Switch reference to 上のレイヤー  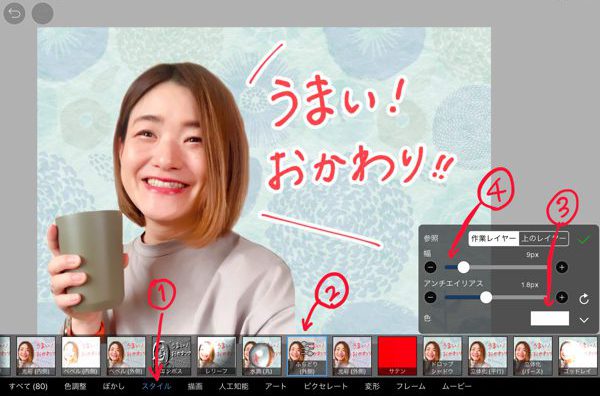[543, 238]
